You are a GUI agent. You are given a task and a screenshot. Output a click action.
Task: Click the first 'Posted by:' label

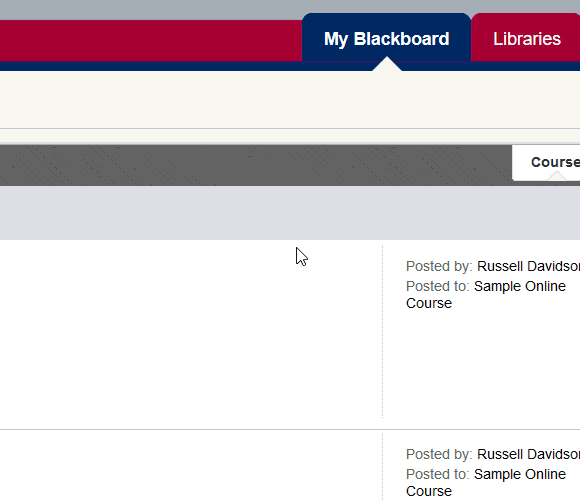click(x=439, y=266)
